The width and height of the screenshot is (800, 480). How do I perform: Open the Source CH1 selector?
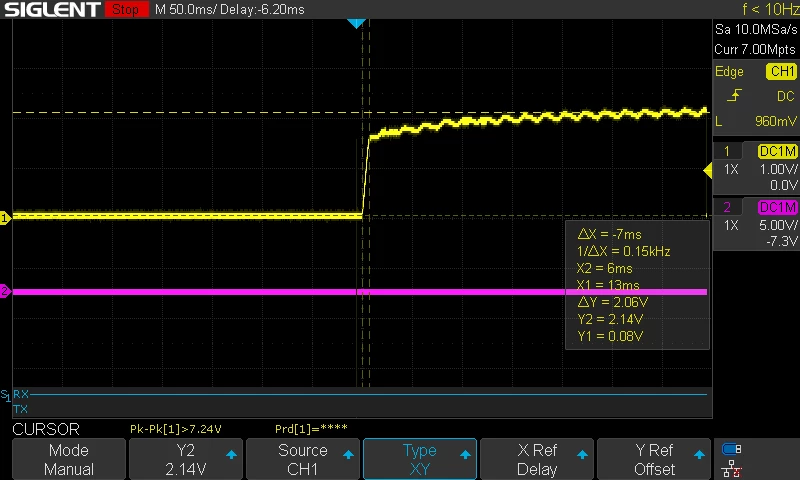click(x=303, y=459)
